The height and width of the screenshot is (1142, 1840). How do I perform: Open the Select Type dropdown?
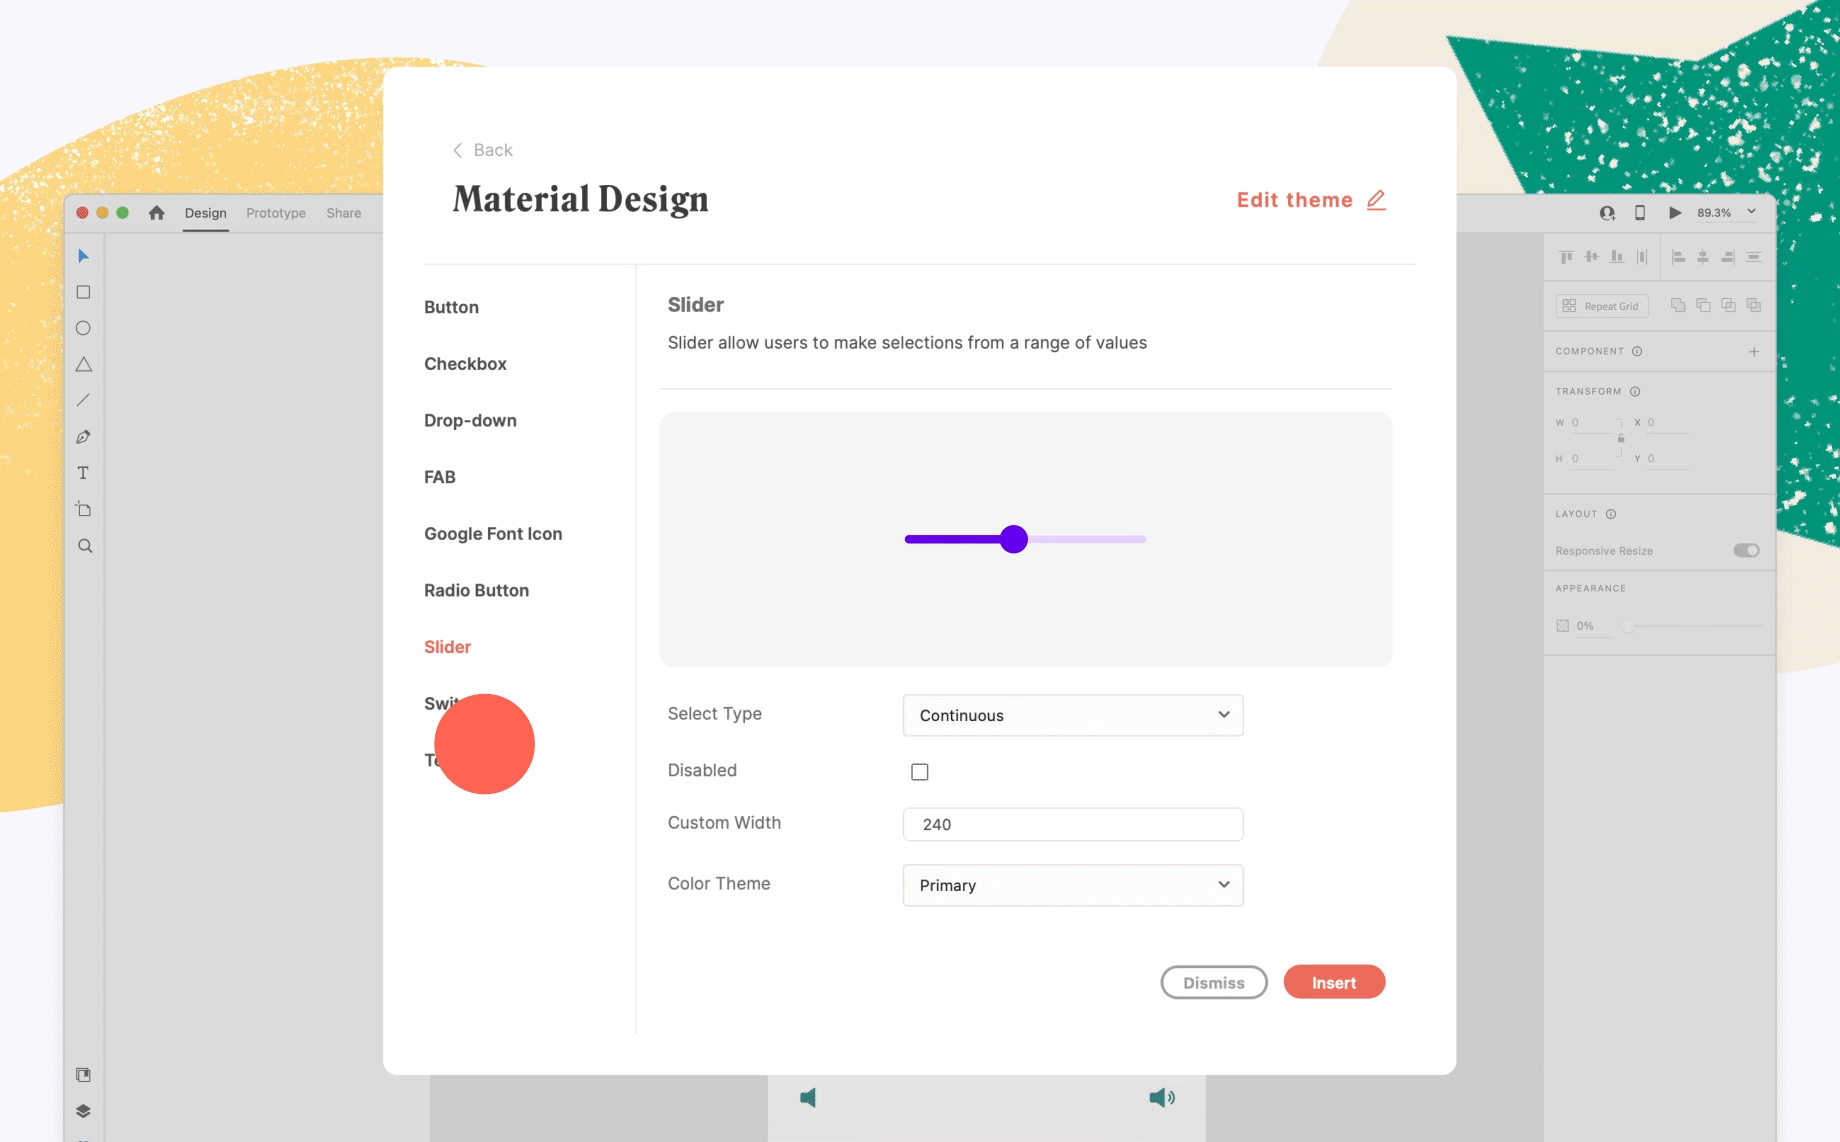tap(1072, 715)
